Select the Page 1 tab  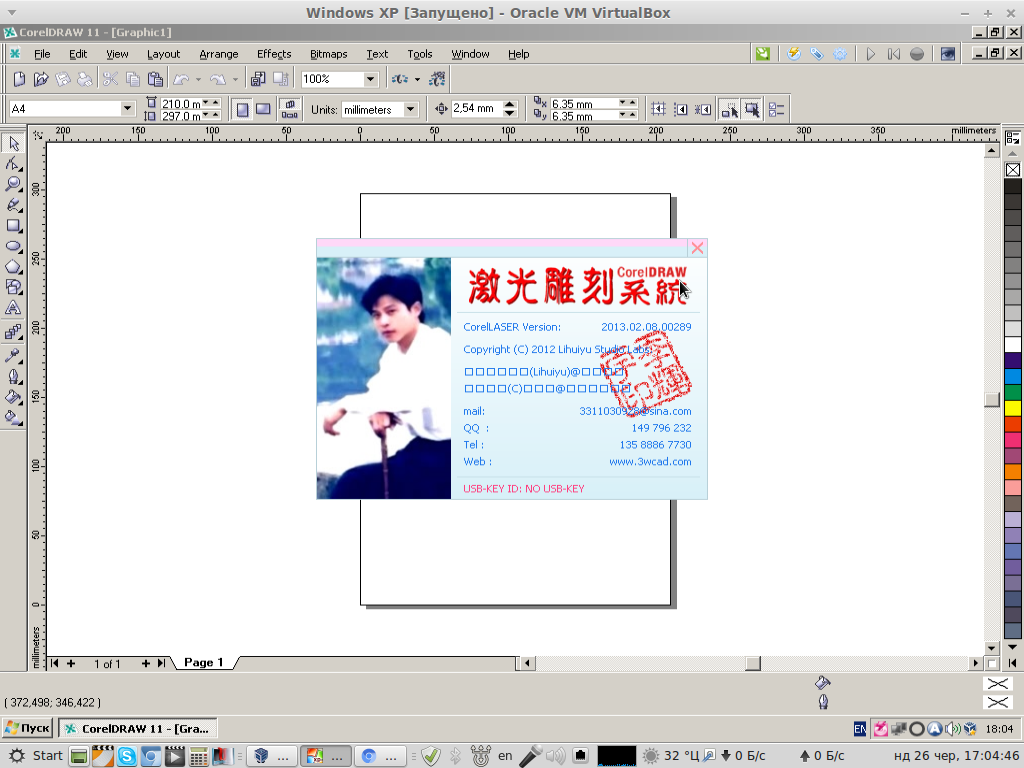point(203,662)
